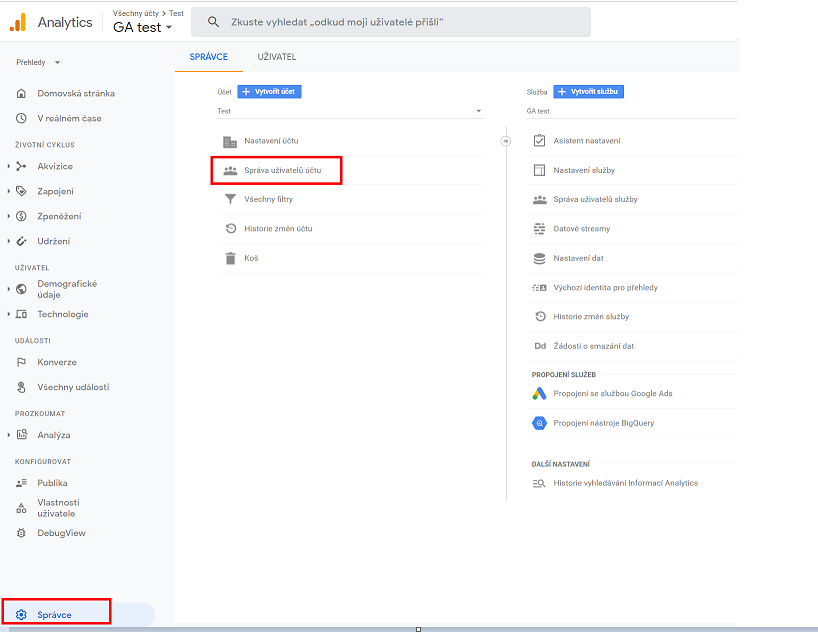Click the Google Ads logo icon

click(x=539, y=393)
